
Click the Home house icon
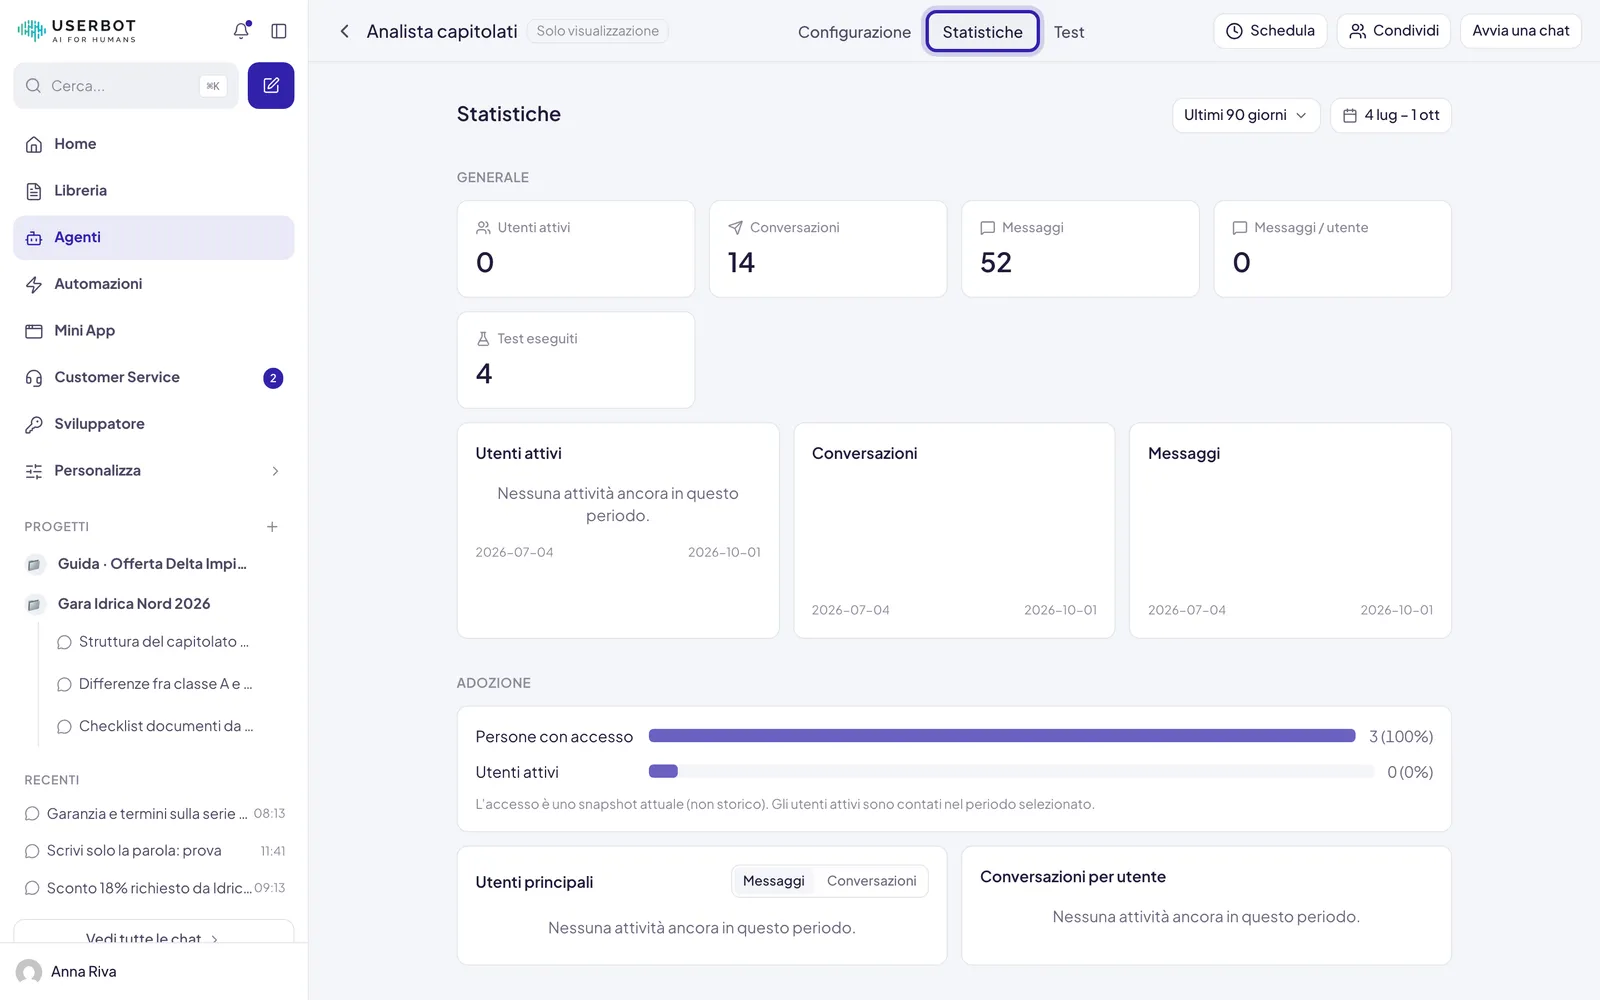pos(34,144)
